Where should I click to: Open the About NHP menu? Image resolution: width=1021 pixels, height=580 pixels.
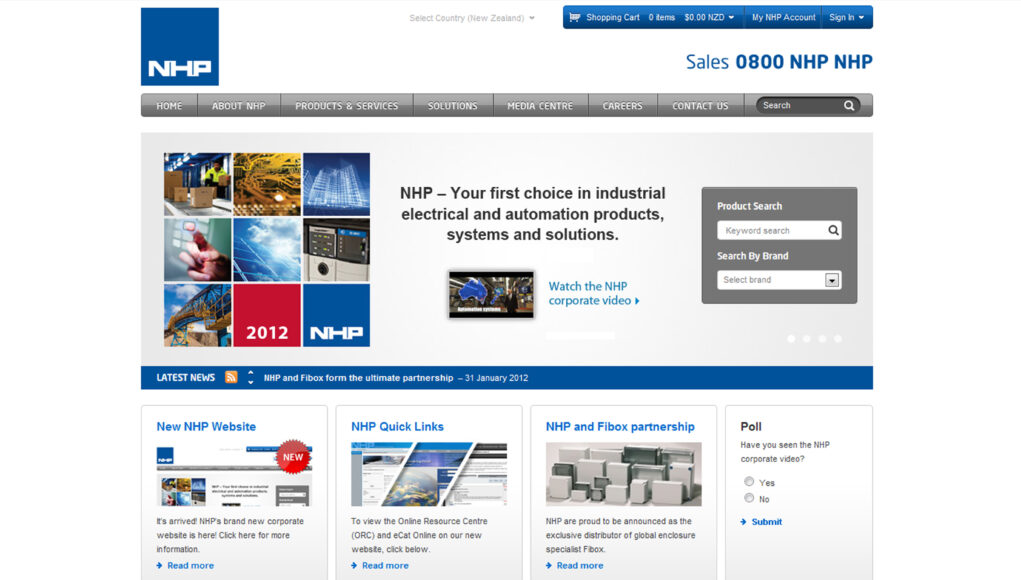[x=238, y=105]
